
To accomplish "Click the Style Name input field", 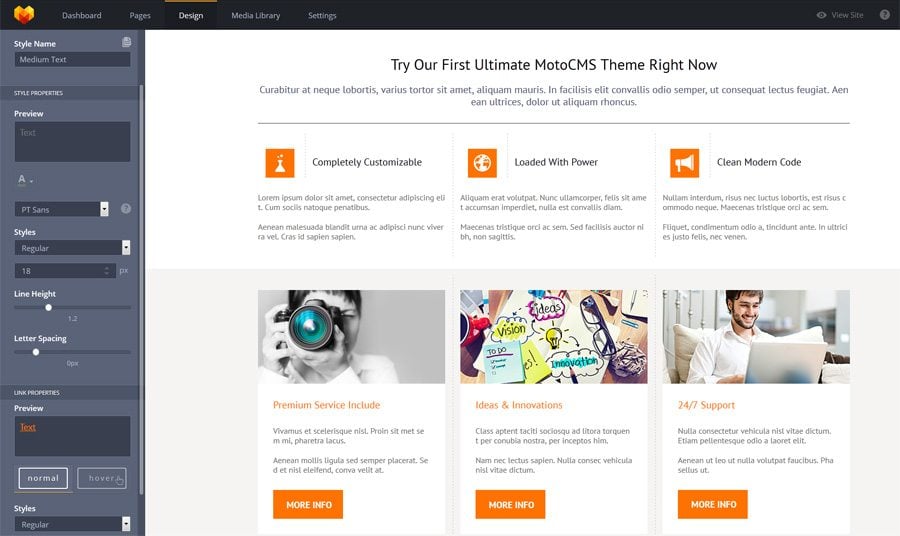I will 72,59.
